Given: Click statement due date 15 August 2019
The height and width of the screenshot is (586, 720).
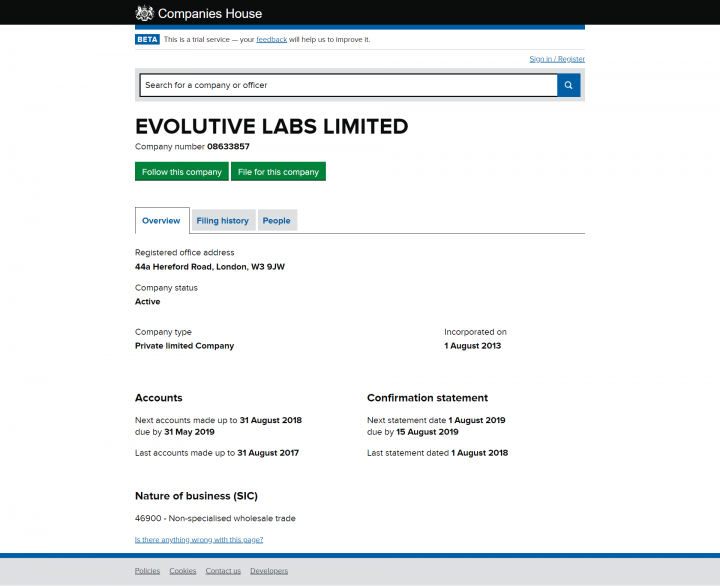Looking at the screenshot, I should pyautogui.click(x=427, y=432).
